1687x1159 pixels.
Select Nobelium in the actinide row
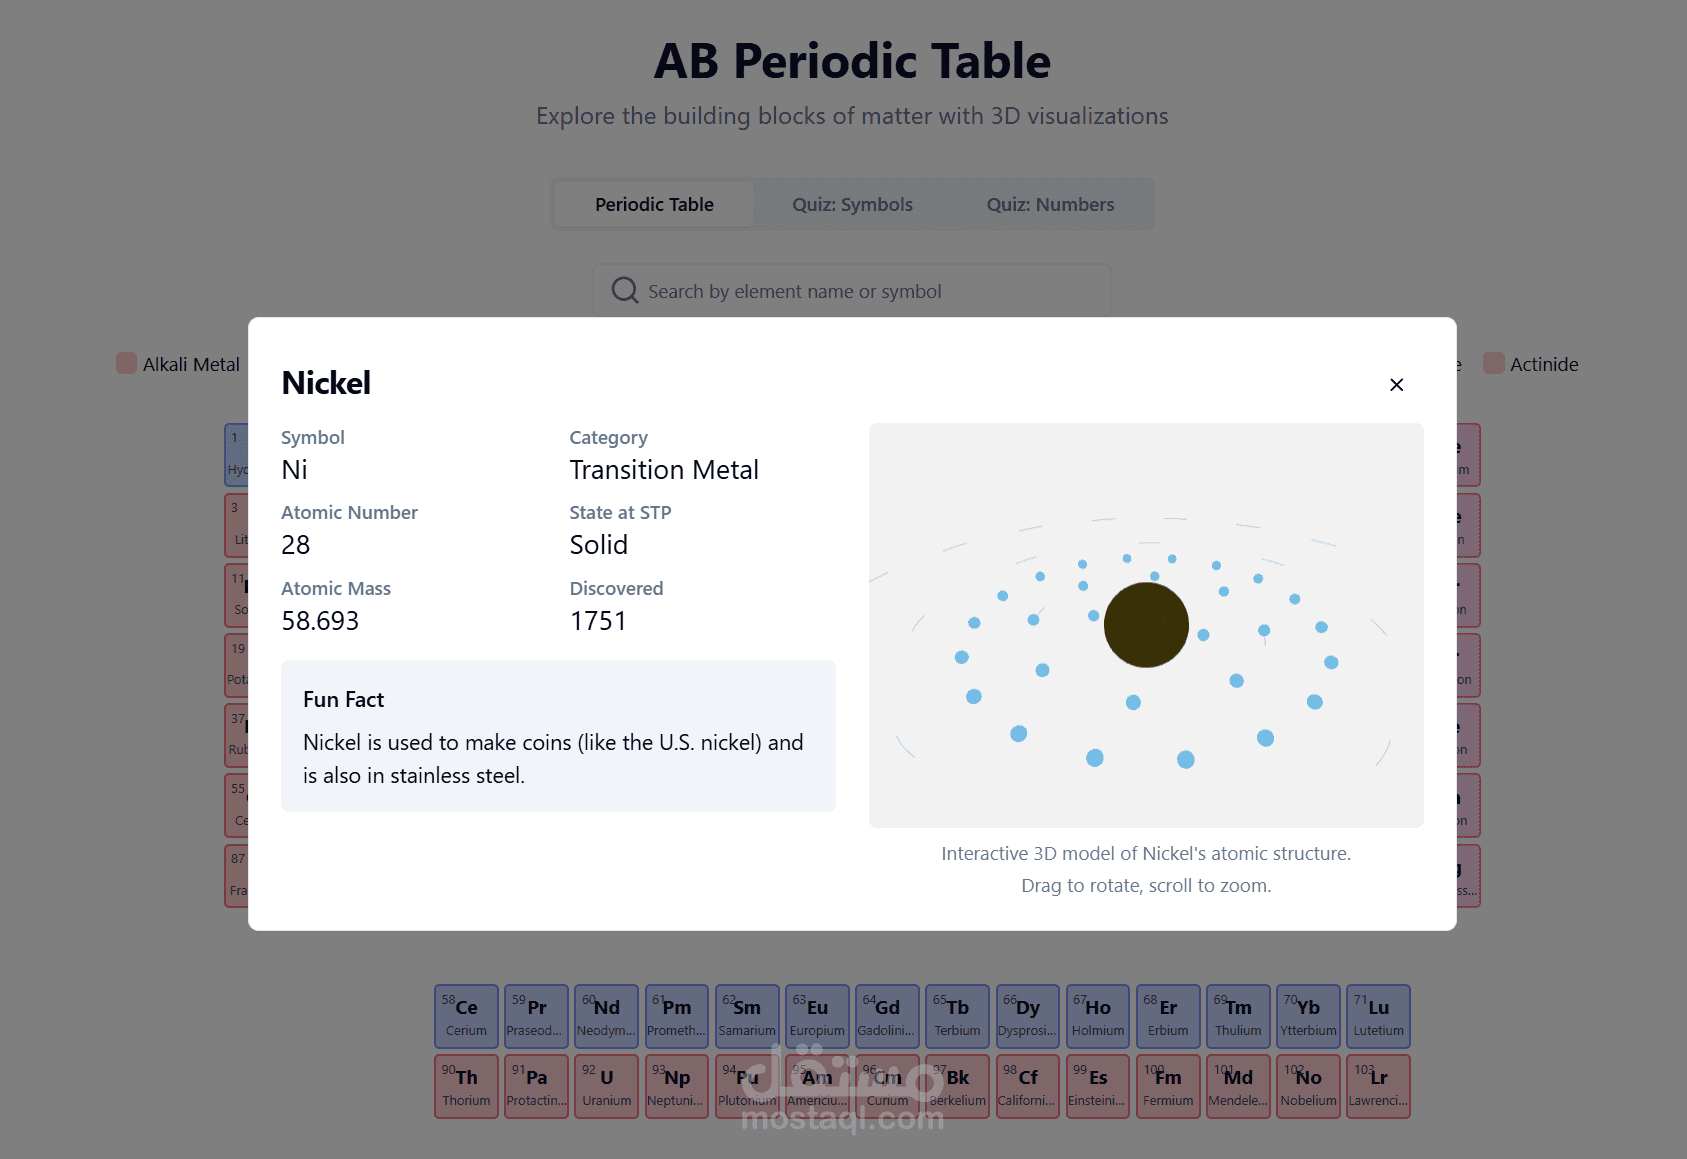click(x=1308, y=1086)
